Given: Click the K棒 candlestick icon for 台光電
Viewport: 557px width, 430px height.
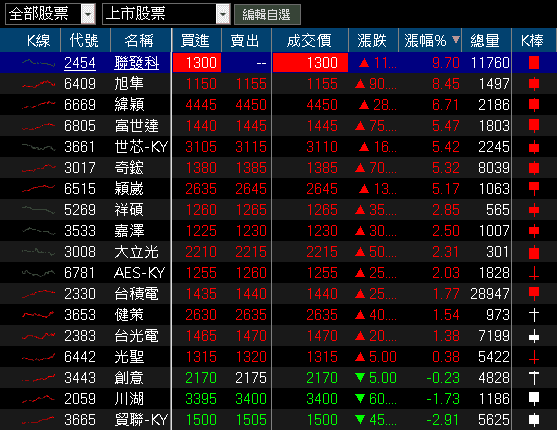Looking at the screenshot, I should (534, 336).
